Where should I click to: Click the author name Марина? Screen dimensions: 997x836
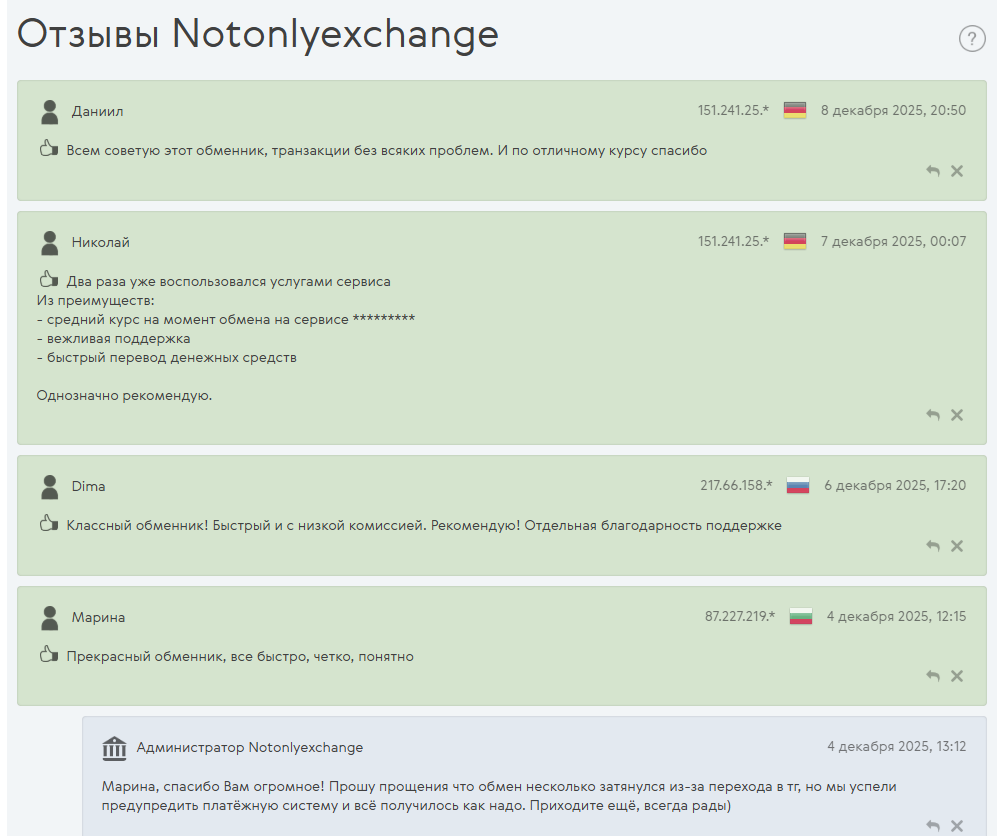point(98,617)
